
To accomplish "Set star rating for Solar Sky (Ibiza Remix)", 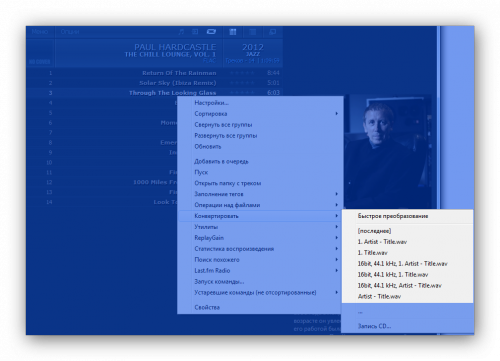I will (x=242, y=83).
